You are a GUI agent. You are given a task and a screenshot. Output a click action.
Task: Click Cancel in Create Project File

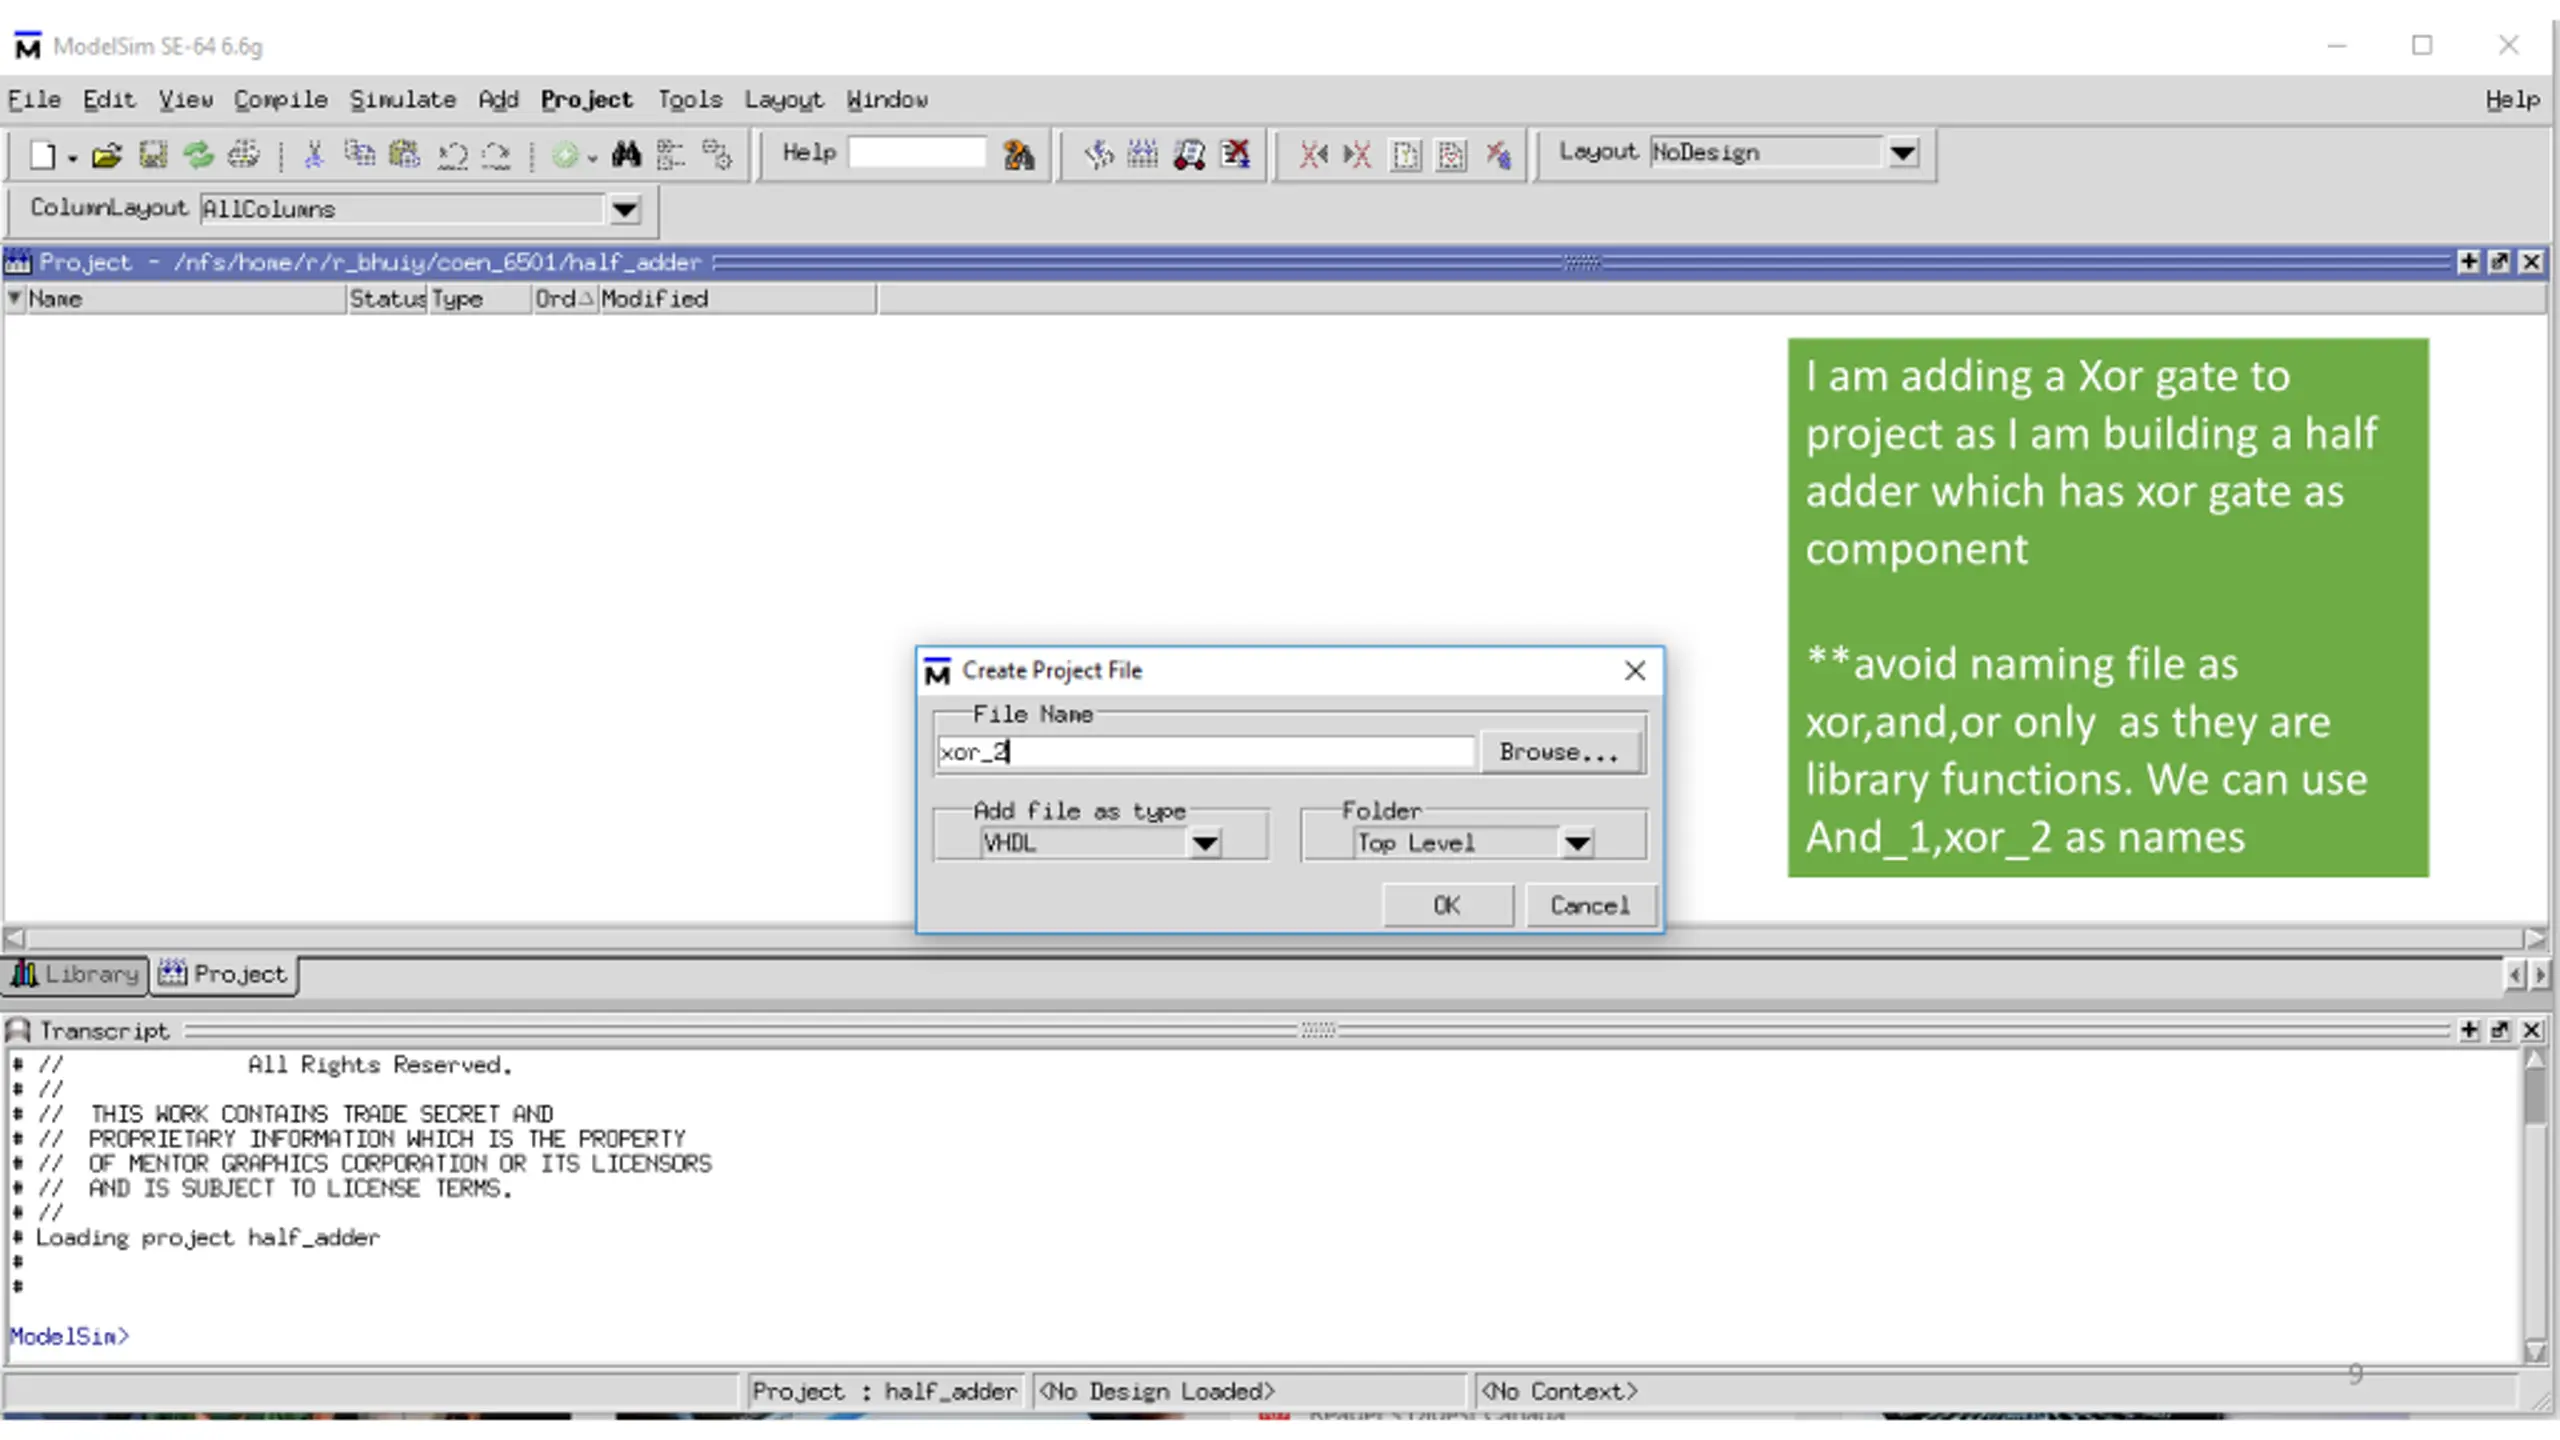[x=1590, y=905]
